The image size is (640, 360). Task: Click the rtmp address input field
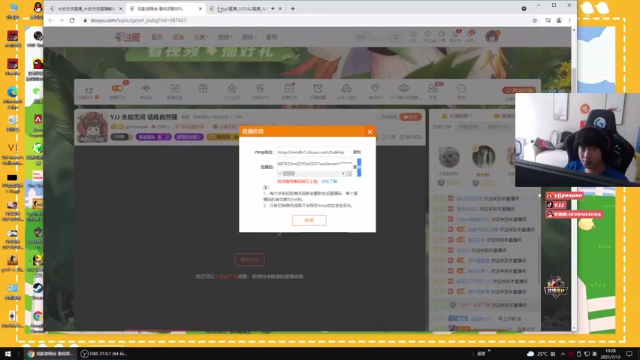pos(313,152)
